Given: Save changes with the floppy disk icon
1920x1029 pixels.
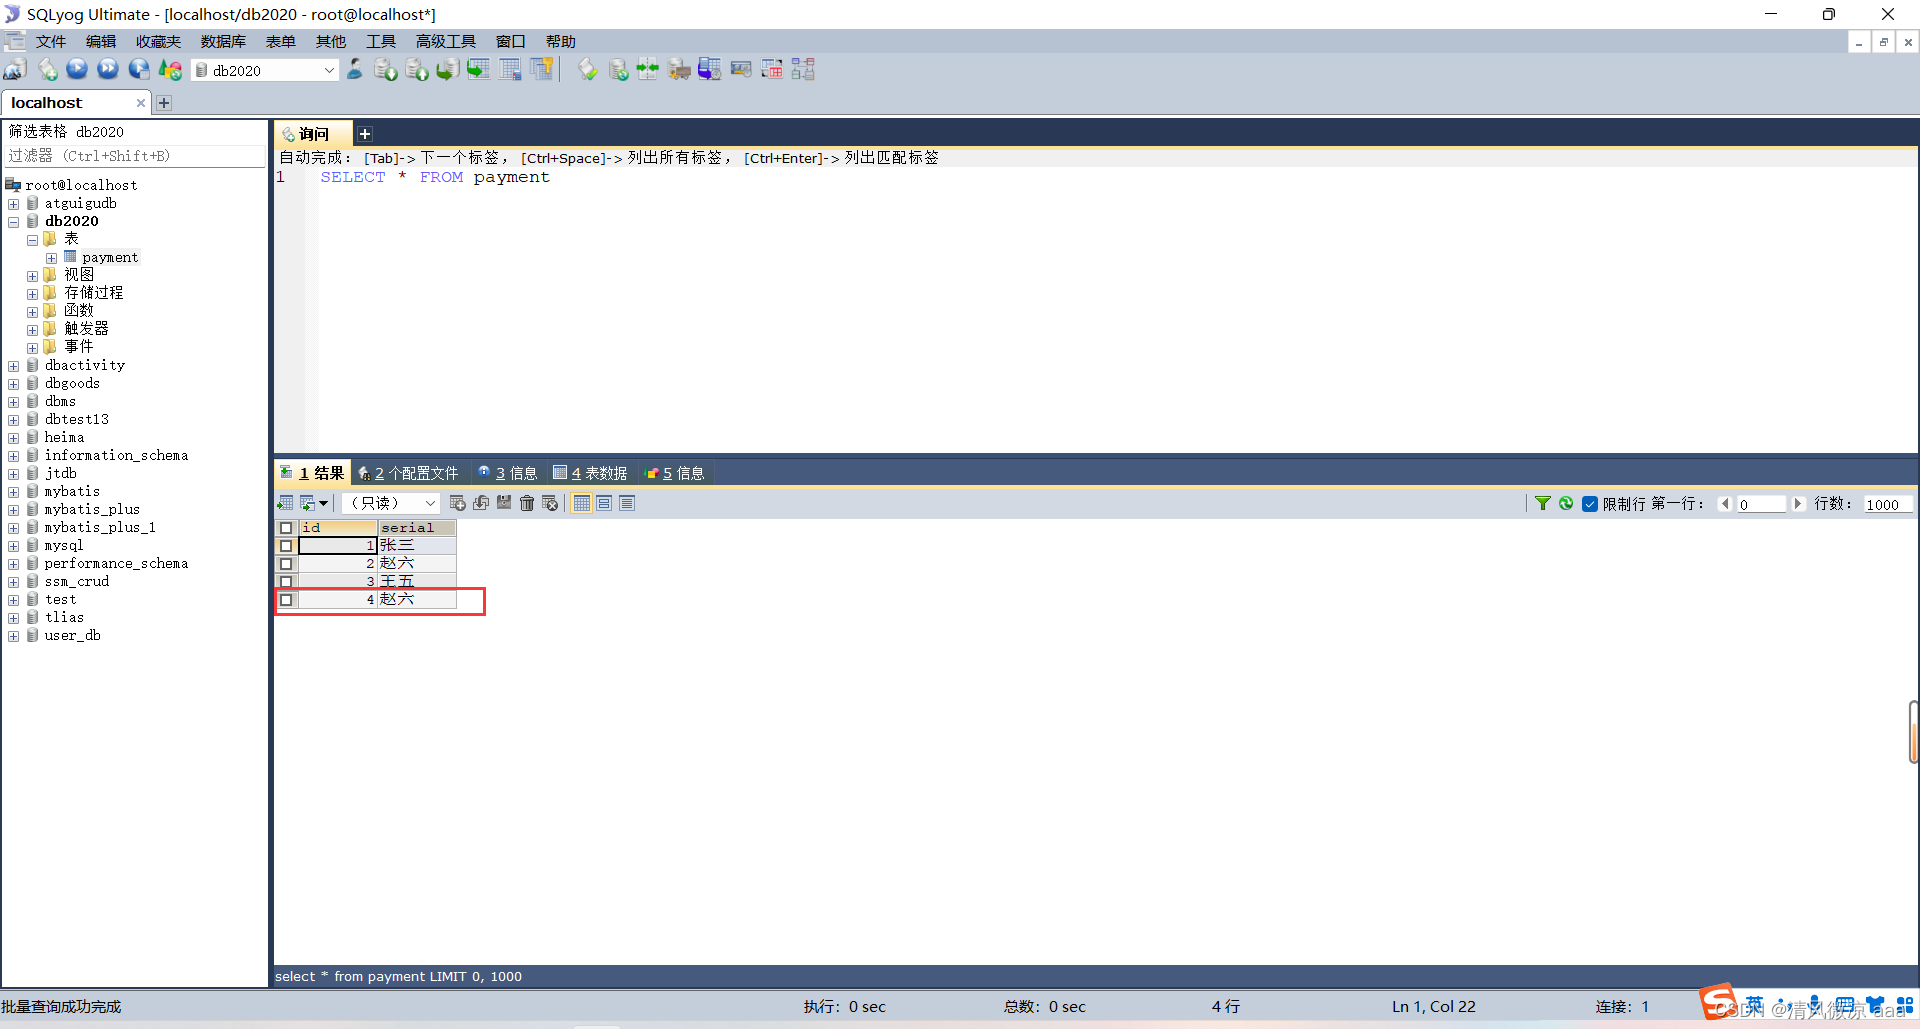Looking at the screenshot, I should [504, 503].
